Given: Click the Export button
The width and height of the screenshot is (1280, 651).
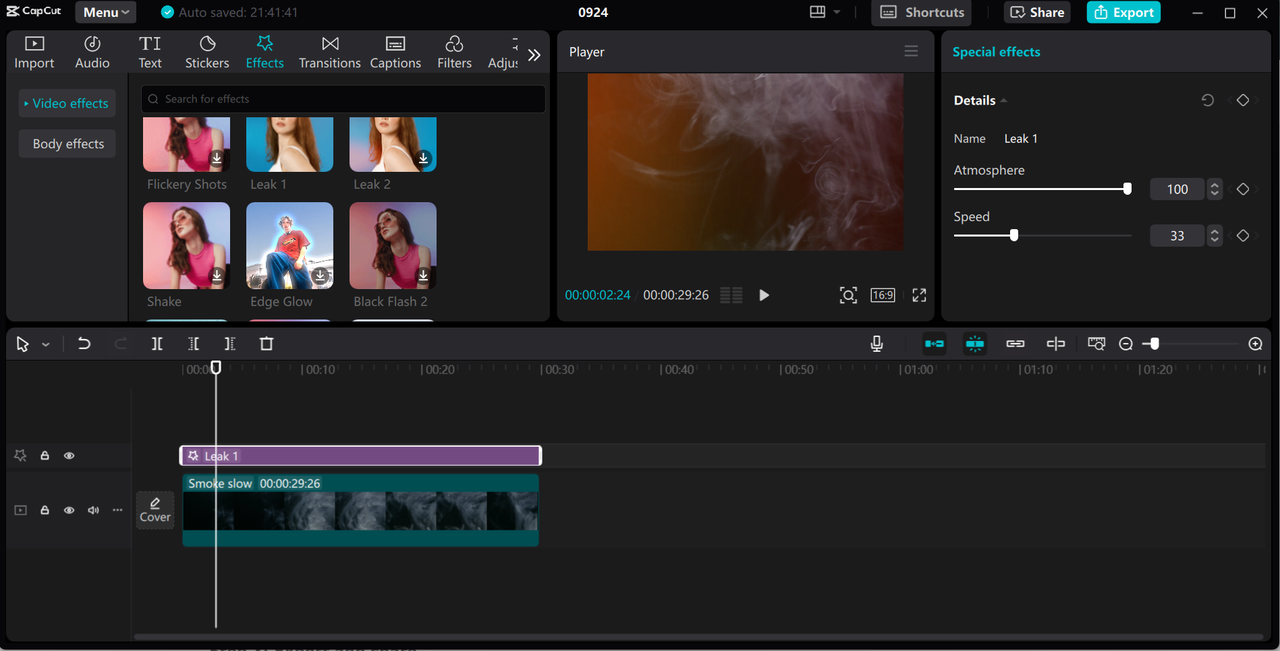Looking at the screenshot, I should pyautogui.click(x=1123, y=12).
